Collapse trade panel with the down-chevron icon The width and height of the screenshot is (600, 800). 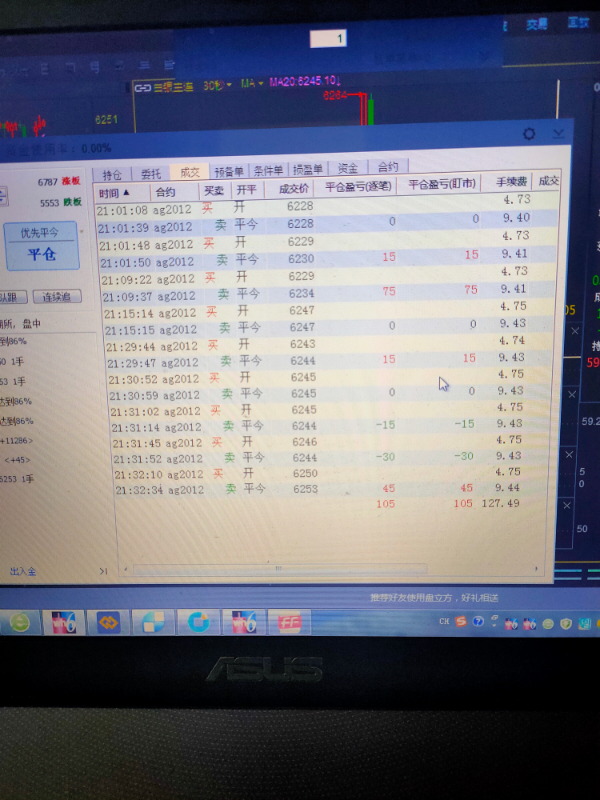coord(558,134)
